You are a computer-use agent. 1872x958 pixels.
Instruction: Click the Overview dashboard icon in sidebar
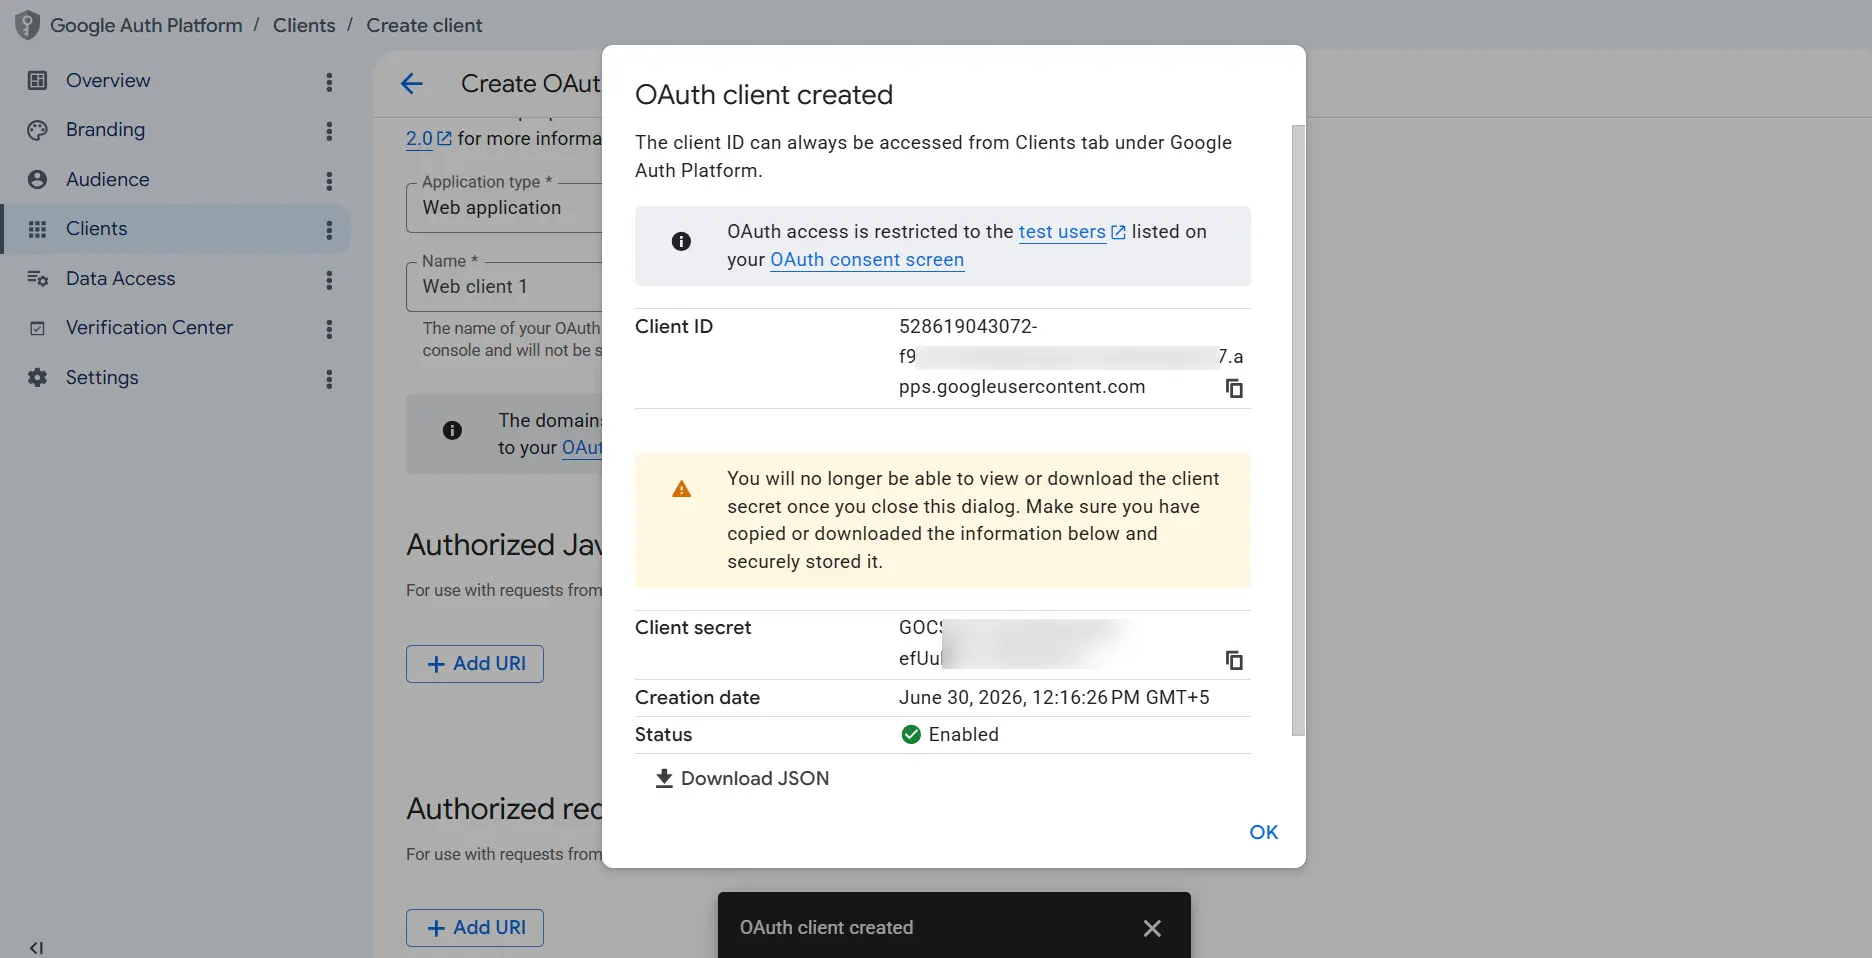coord(37,81)
